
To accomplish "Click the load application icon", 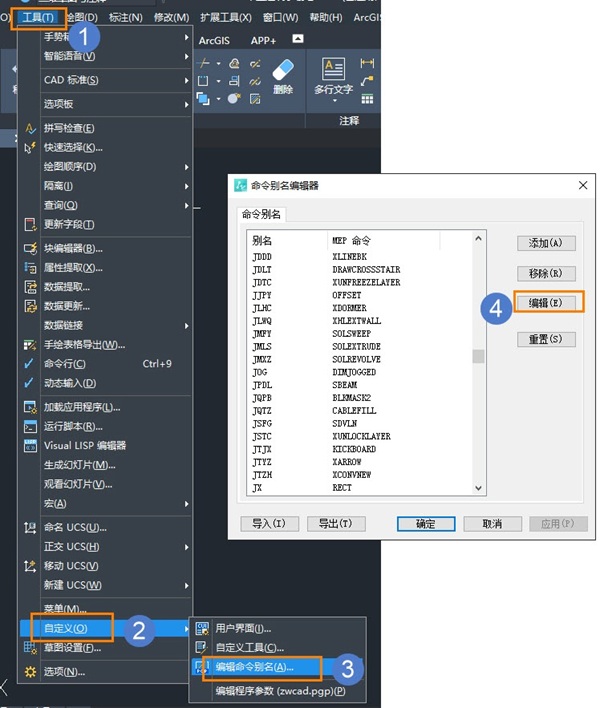I will click(30, 407).
